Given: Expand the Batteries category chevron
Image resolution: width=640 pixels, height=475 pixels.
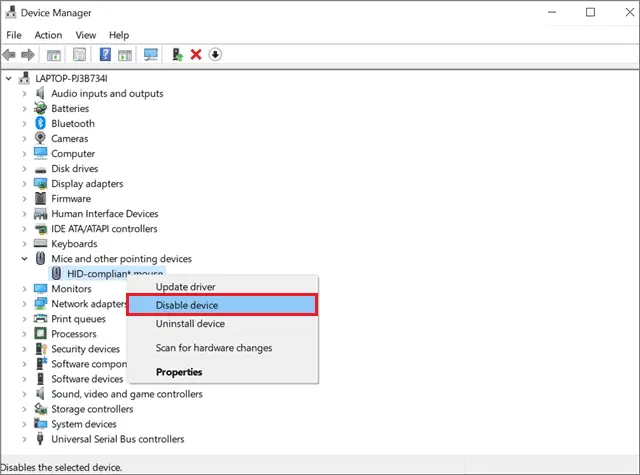Looking at the screenshot, I should coord(24,109).
